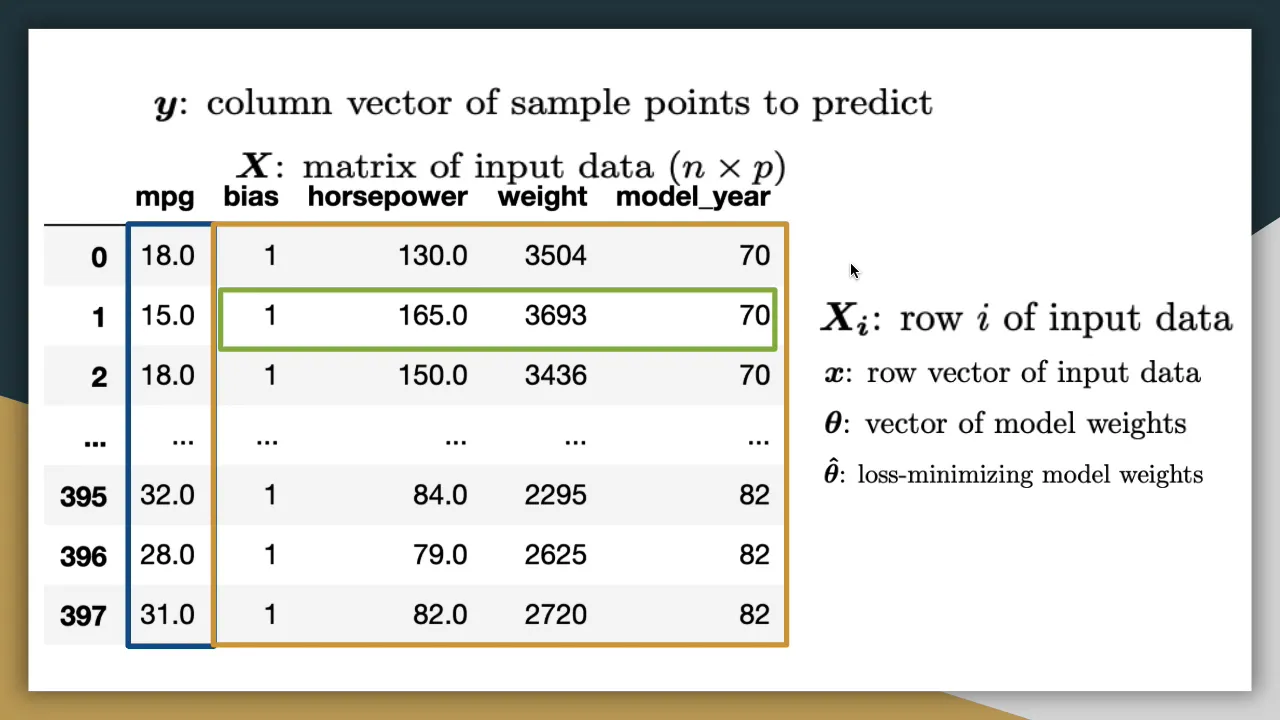
Task: Click the ellipsis row index label
Action: pyautogui.click(x=95, y=440)
